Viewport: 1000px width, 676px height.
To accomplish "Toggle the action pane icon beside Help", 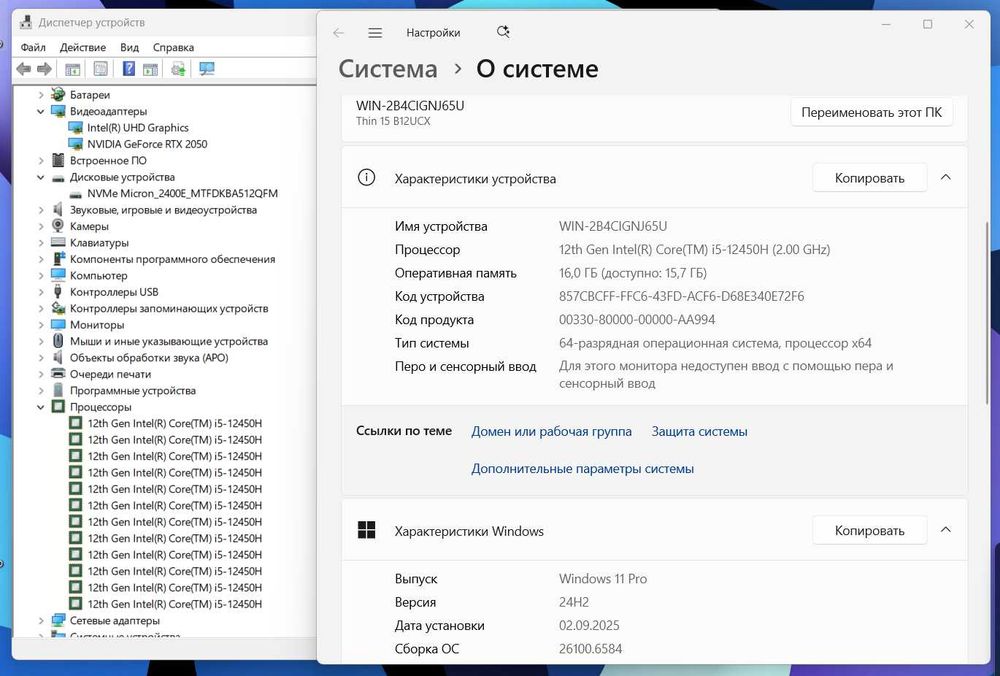I will click(x=151, y=69).
